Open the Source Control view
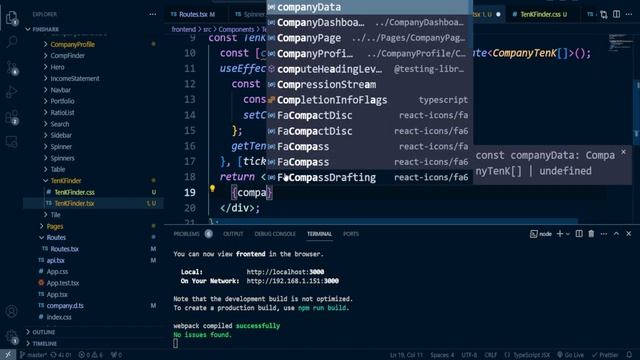Image resolution: width=640 pixels, height=360 pixels. point(11,67)
